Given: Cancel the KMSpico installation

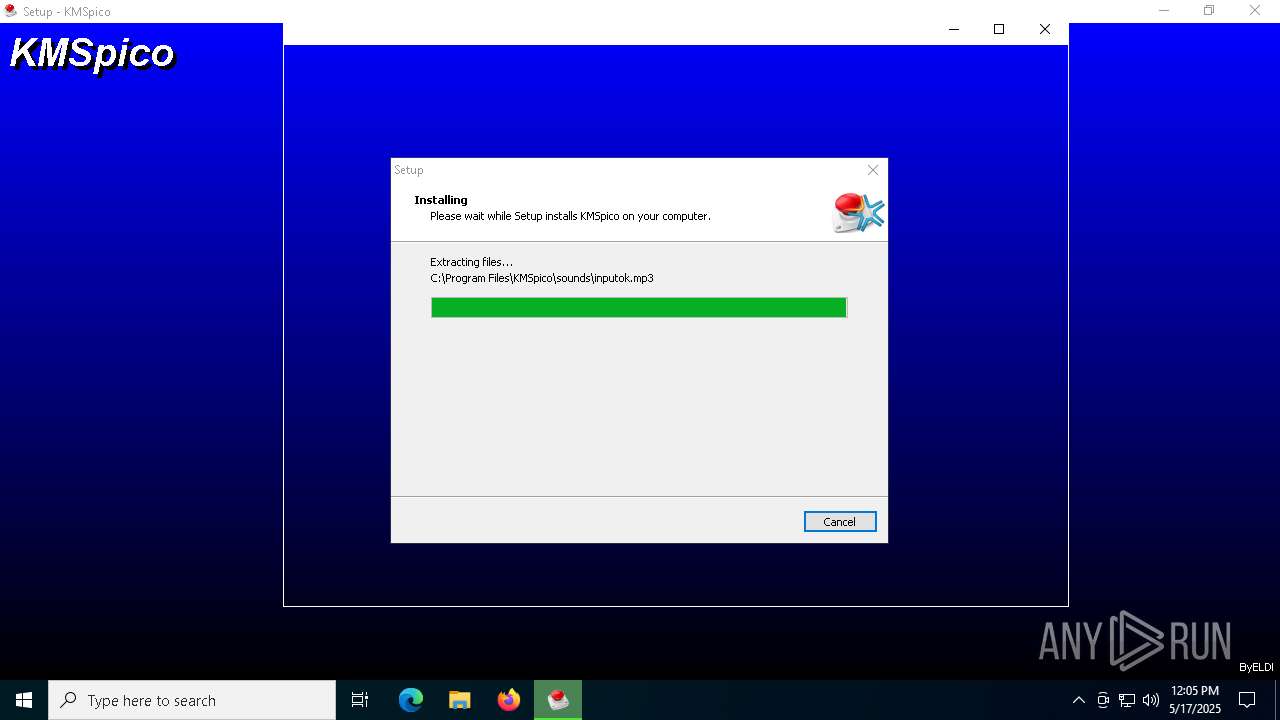Looking at the screenshot, I should click(x=840, y=522).
